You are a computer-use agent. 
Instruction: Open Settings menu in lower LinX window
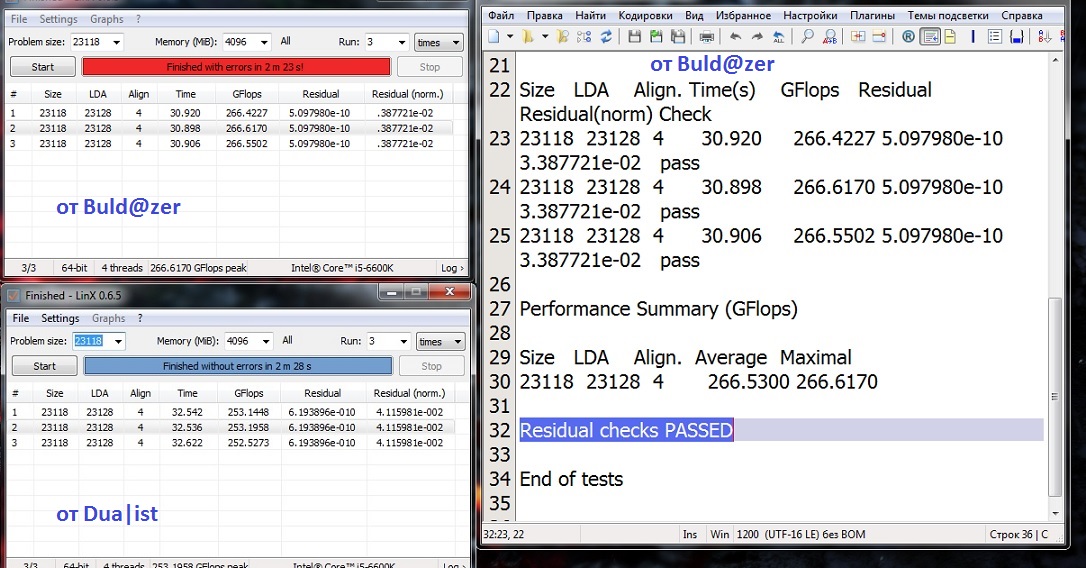tap(60, 319)
